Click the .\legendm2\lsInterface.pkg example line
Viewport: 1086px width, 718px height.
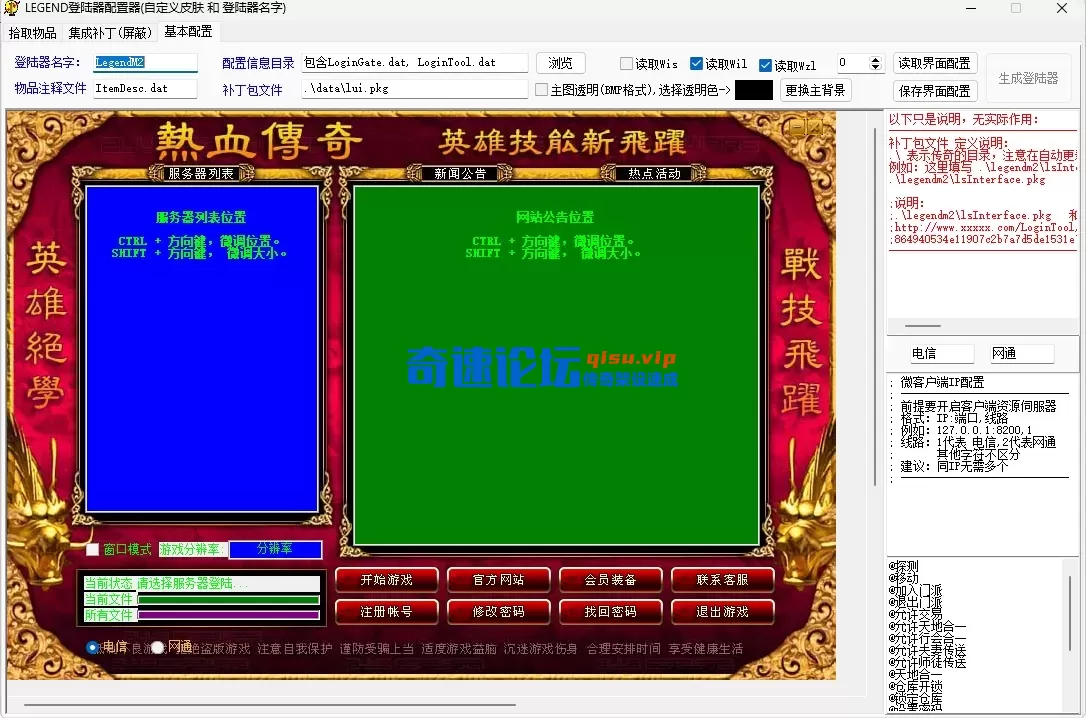[968, 179]
